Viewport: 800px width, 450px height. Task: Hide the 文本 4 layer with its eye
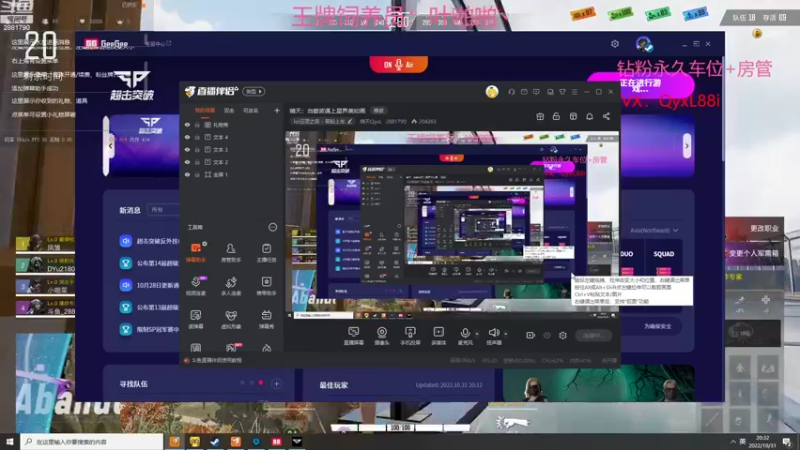point(187,137)
